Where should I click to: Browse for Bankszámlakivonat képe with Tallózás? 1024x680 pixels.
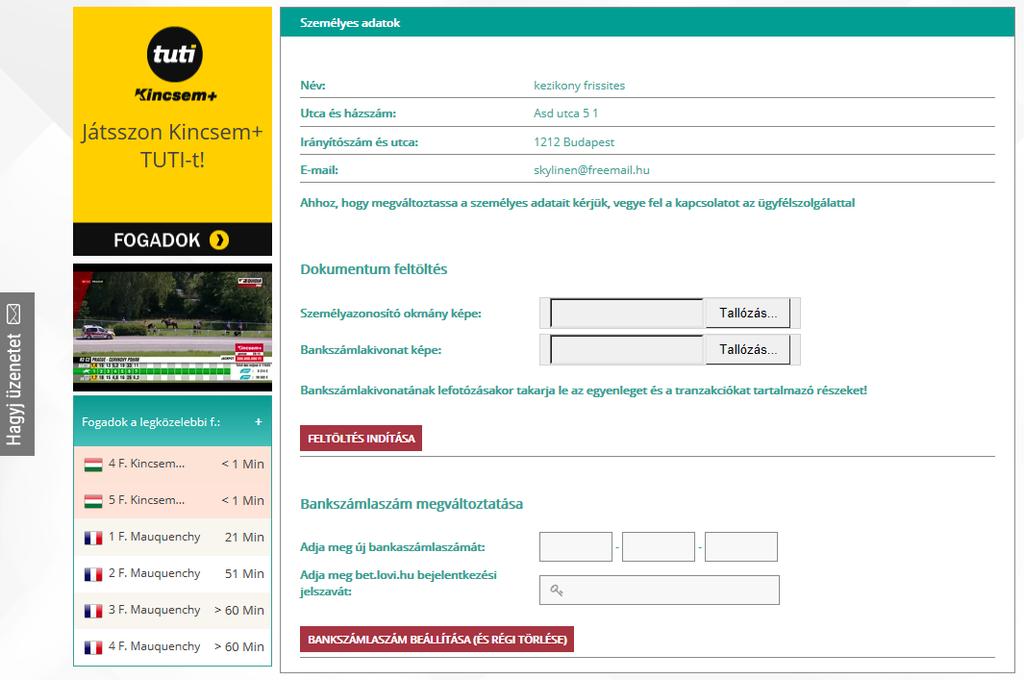[x=748, y=349]
